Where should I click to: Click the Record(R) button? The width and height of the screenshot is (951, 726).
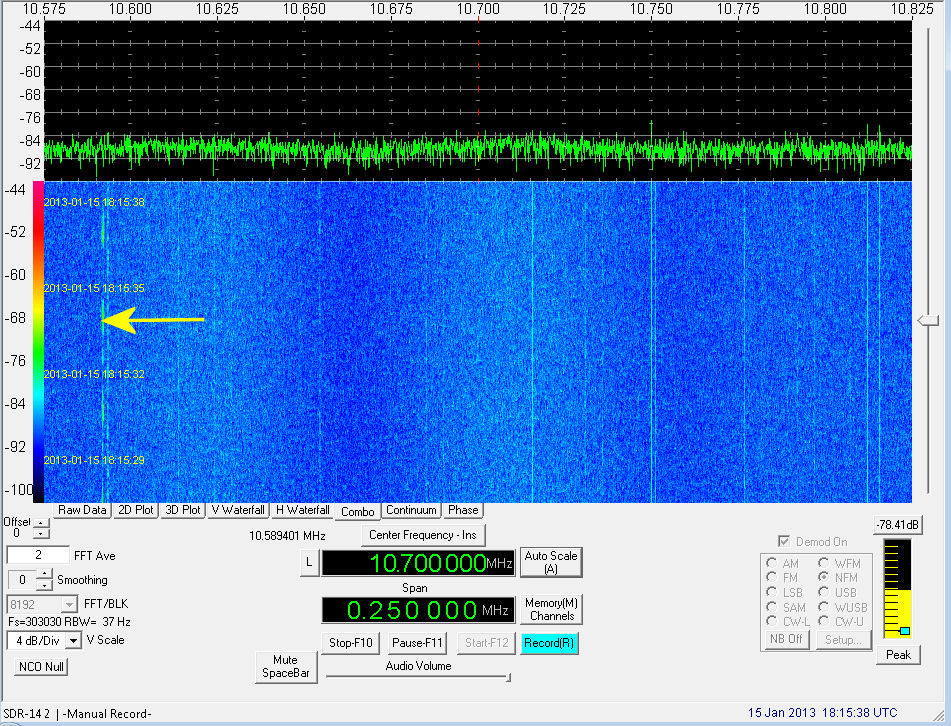[x=549, y=643]
